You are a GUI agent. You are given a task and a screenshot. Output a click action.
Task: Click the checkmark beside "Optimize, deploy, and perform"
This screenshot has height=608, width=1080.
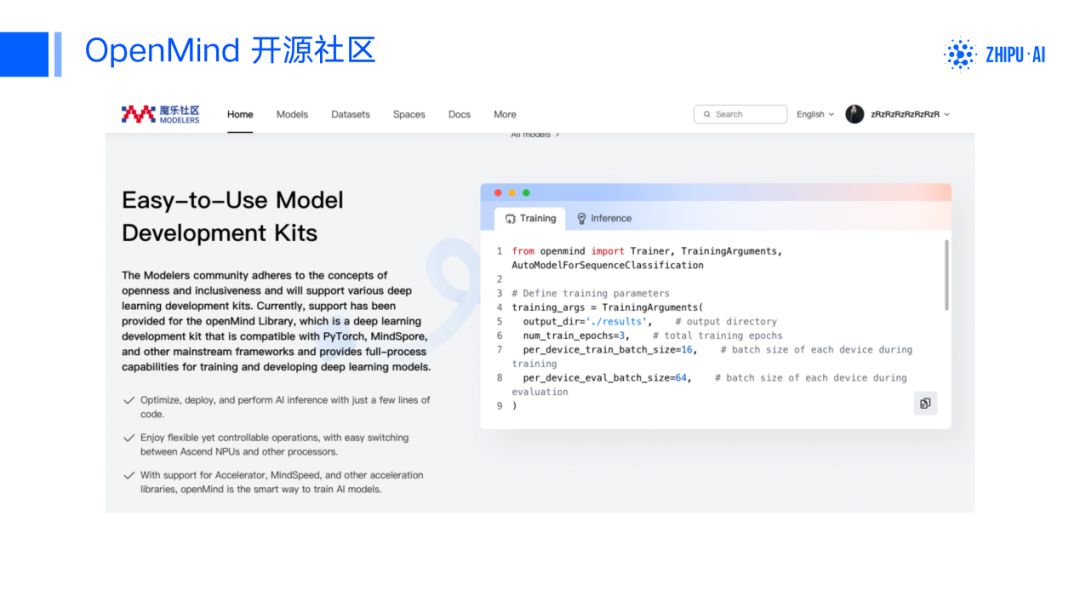128,400
